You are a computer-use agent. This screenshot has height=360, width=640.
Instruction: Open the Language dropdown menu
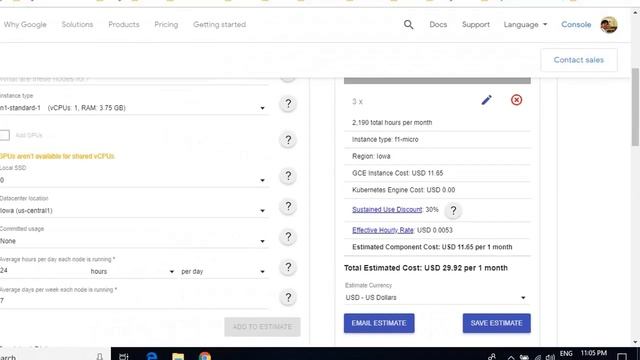[x=525, y=24]
